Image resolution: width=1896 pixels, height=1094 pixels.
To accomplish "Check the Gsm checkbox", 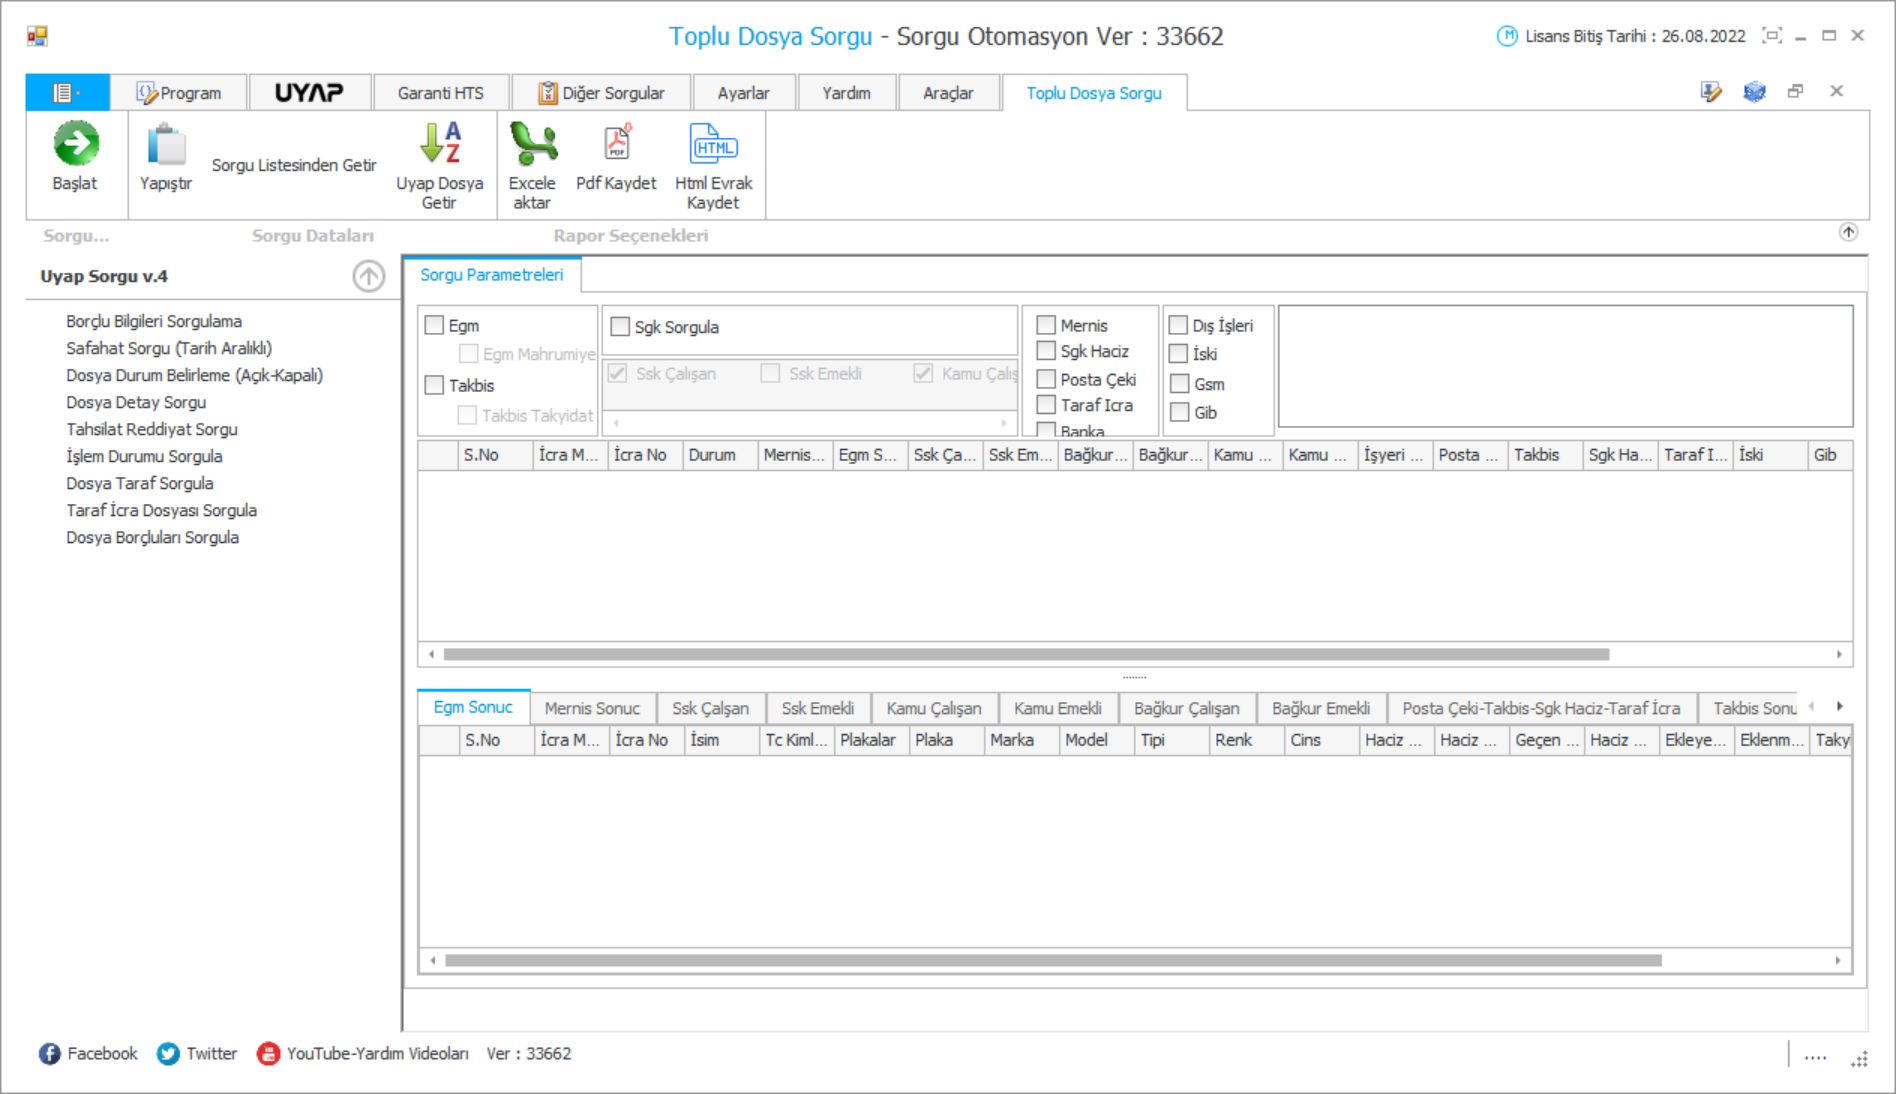I will click(x=1179, y=384).
